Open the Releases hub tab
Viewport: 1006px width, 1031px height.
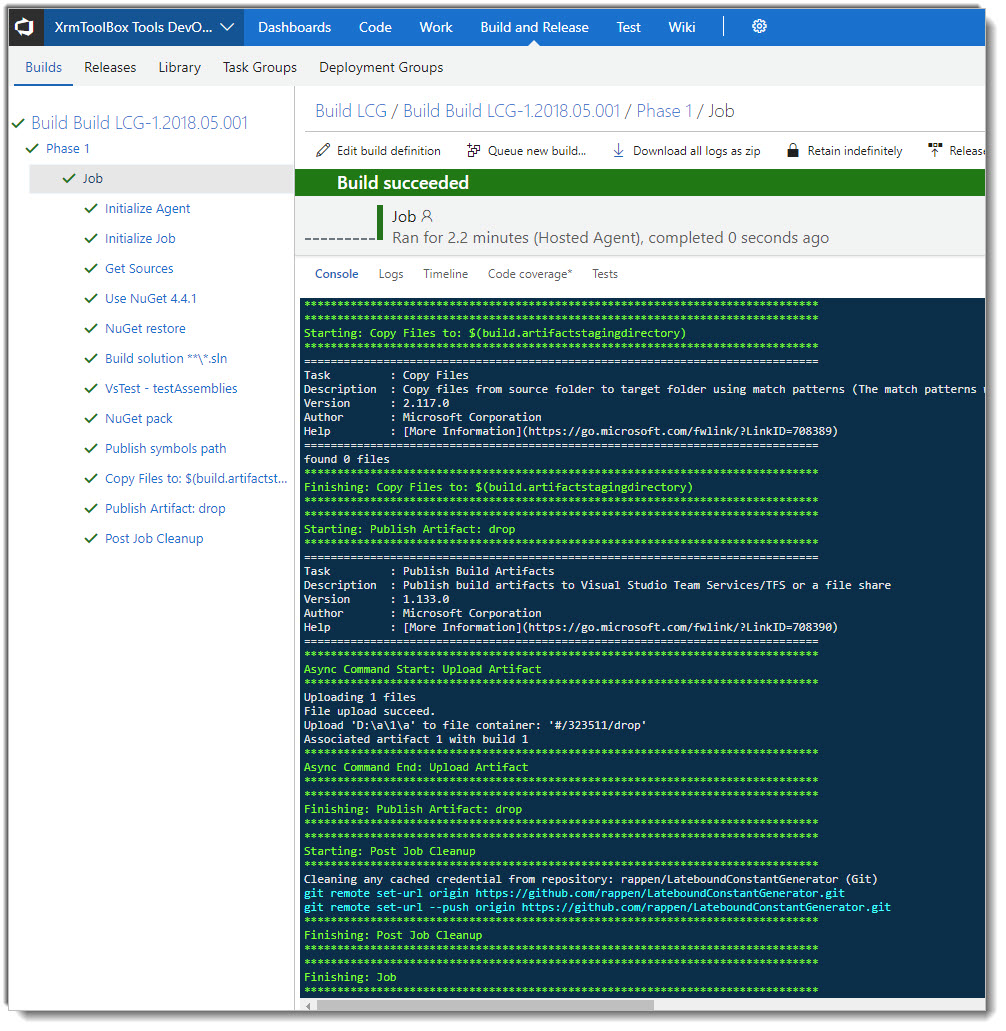coord(110,68)
